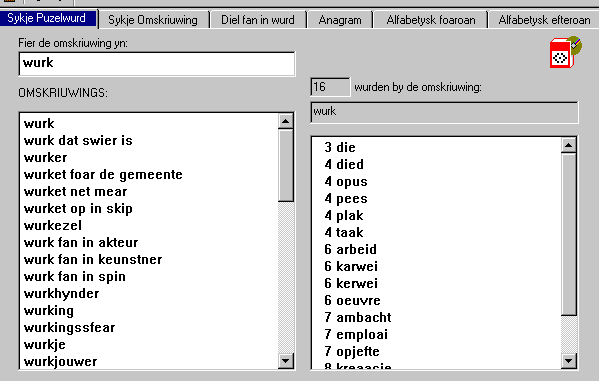
Task: Choose 'wurk fan in keunstner' description
Action: (x=93, y=259)
